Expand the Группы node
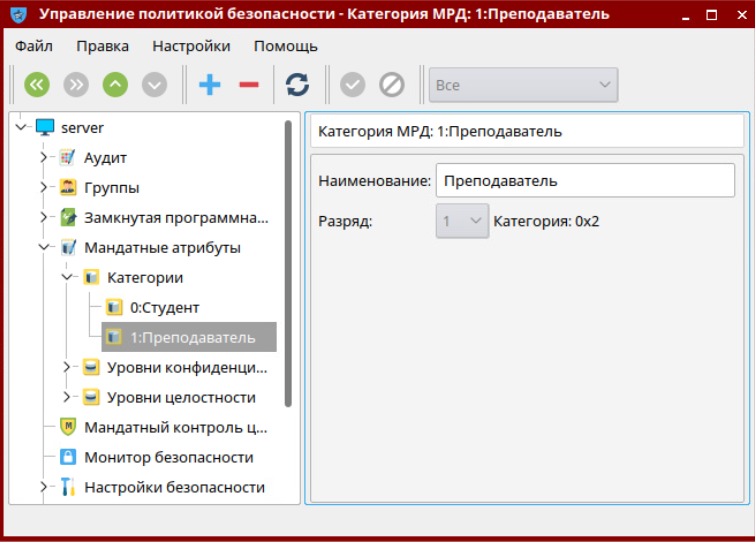Viewport: 755px width, 542px height. click(x=43, y=187)
